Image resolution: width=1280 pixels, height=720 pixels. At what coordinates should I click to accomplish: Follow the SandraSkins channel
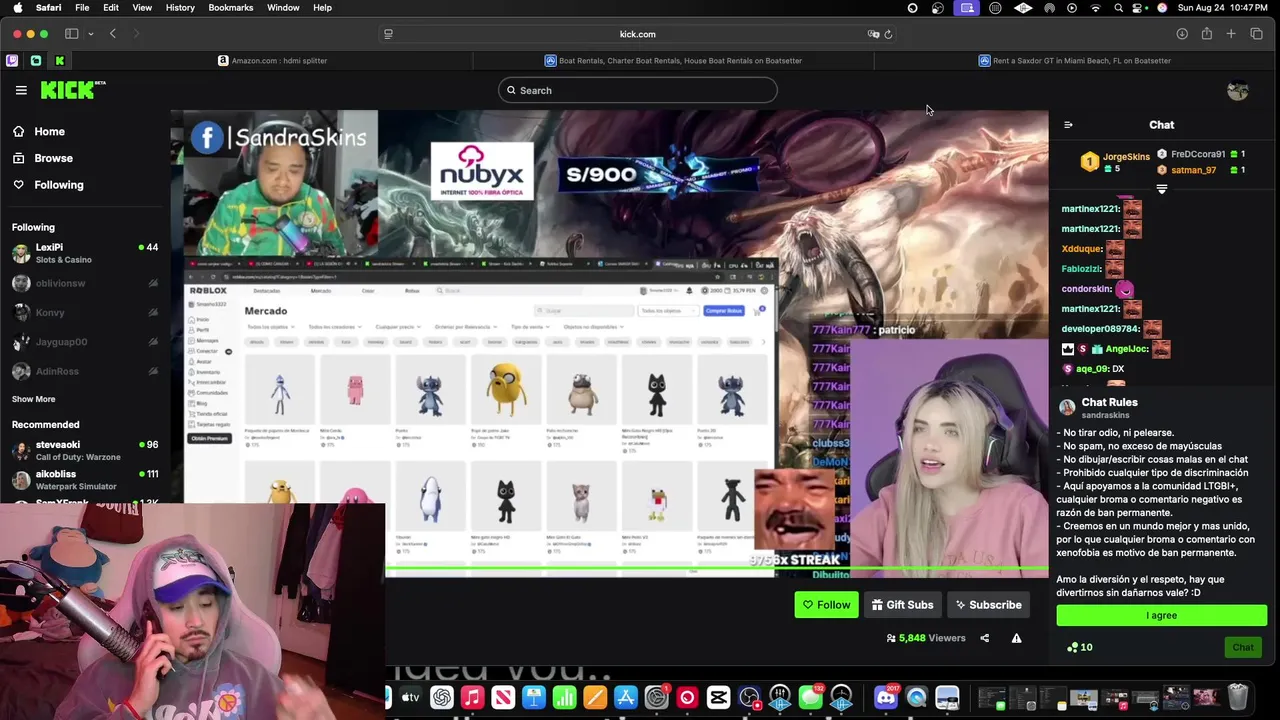(826, 604)
